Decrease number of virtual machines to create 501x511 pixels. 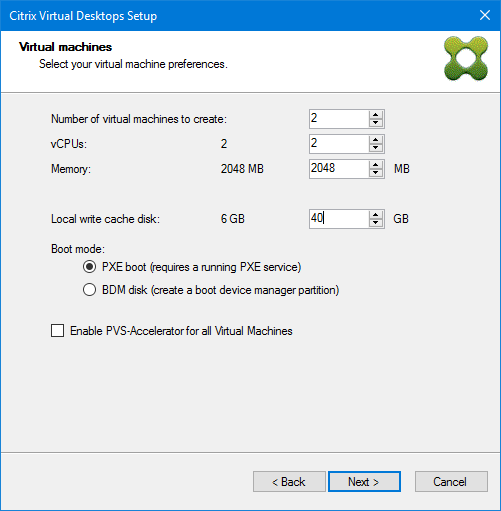point(376,123)
